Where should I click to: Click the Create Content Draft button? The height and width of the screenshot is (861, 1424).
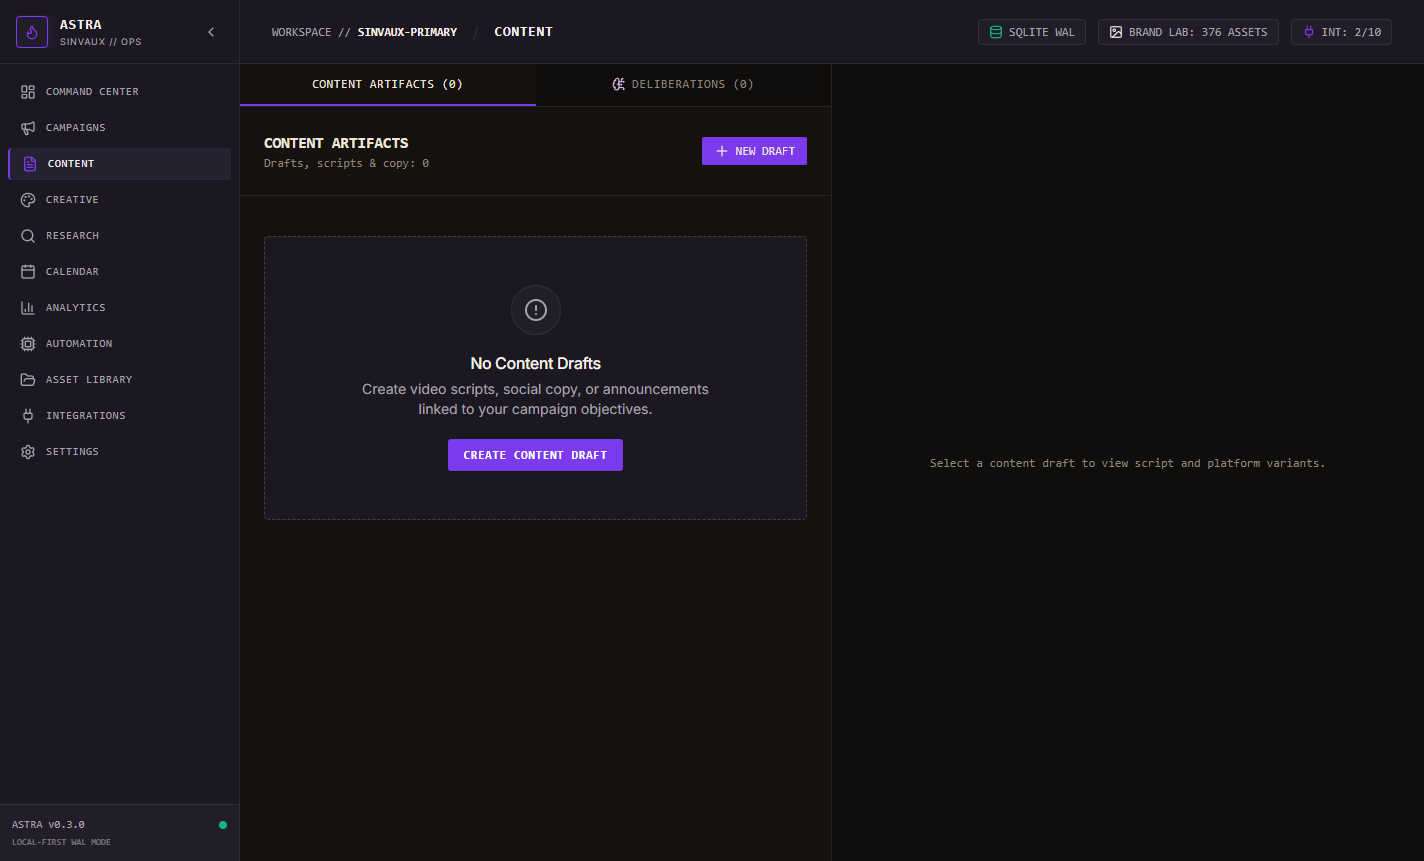click(535, 455)
